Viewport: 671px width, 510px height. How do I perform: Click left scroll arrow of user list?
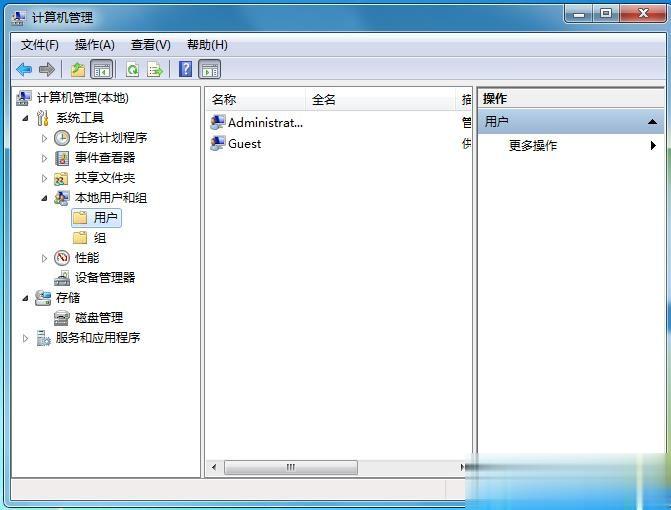point(214,467)
